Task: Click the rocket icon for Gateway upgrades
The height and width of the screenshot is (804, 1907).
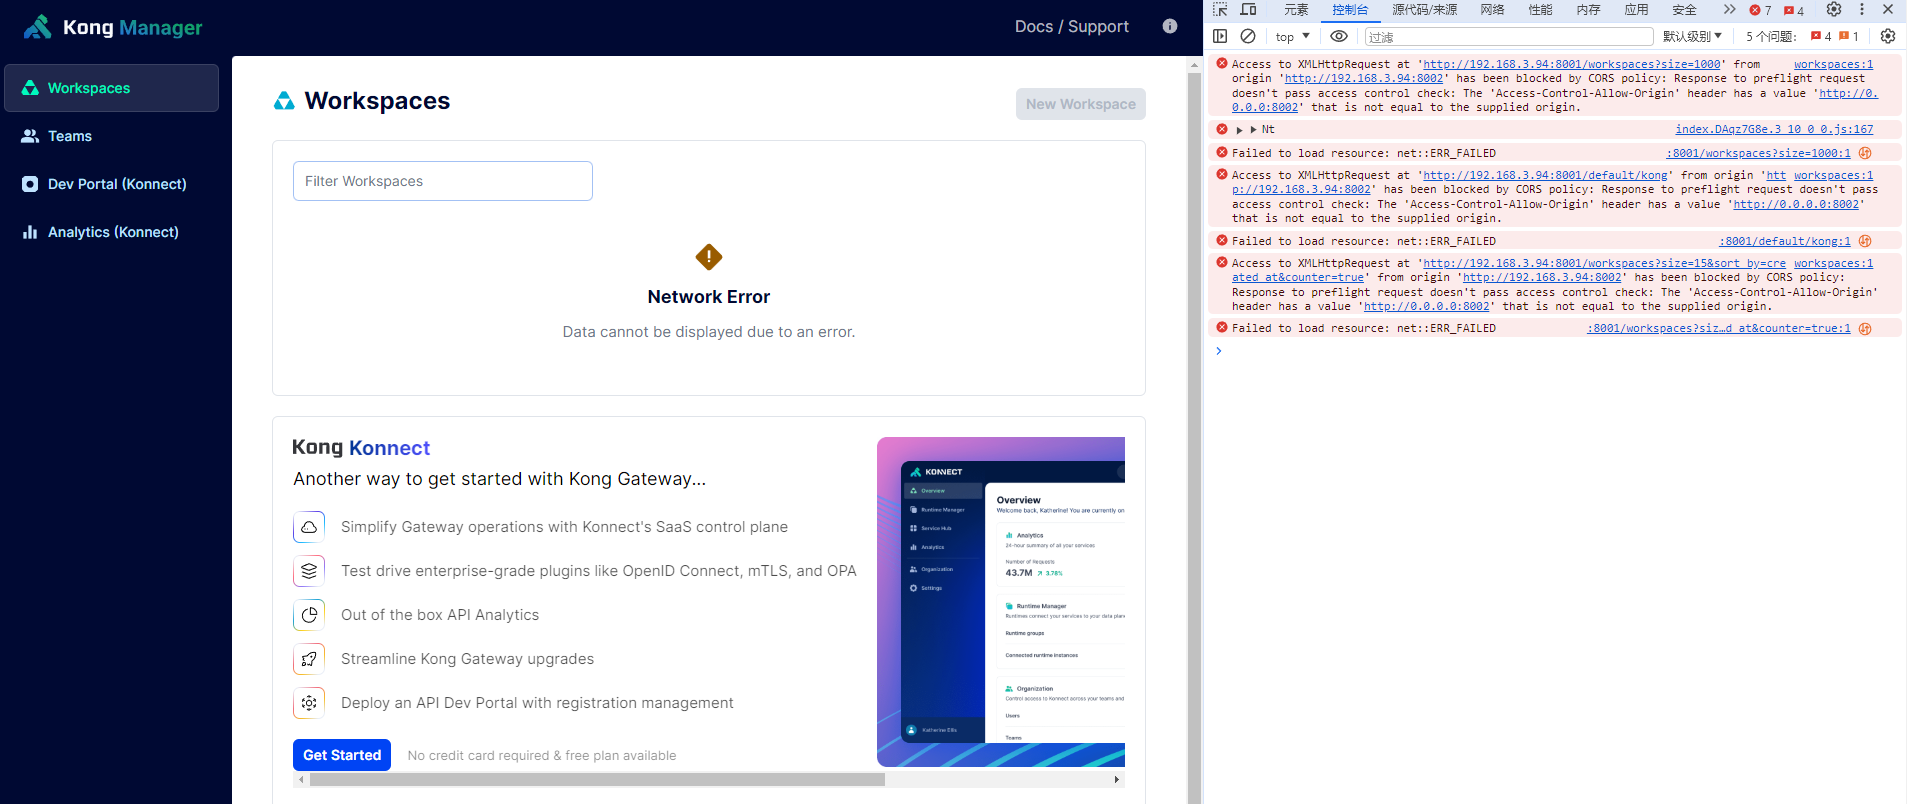Action: 309,659
